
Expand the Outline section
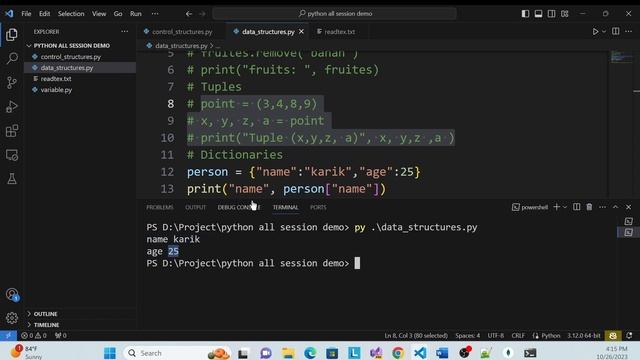(x=45, y=314)
